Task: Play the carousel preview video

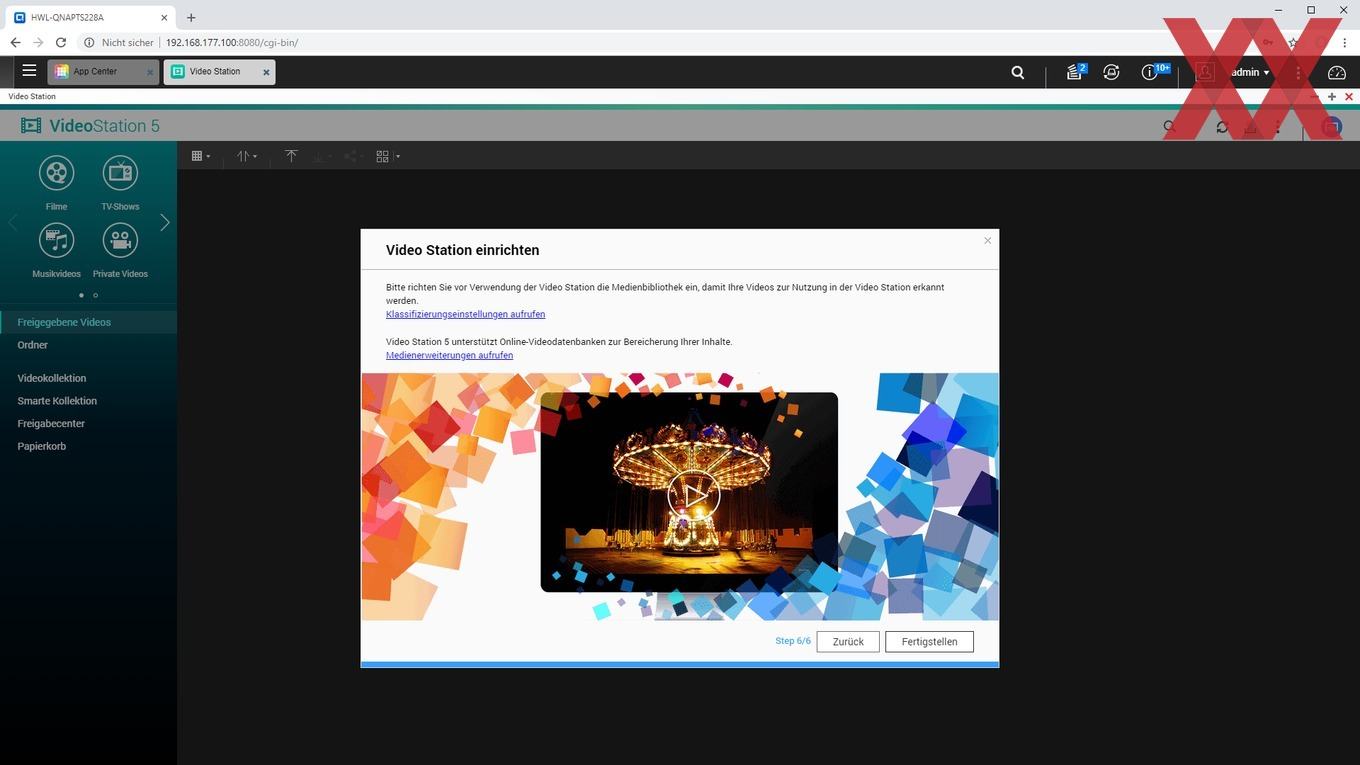Action: point(693,494)
